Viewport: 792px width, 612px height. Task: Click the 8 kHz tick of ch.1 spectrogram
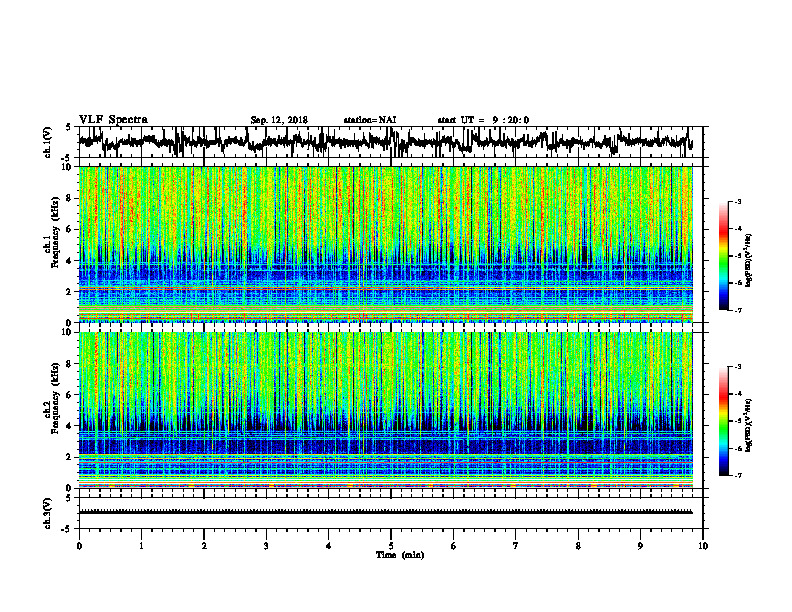pyautogui.click(x=70, y=198)
